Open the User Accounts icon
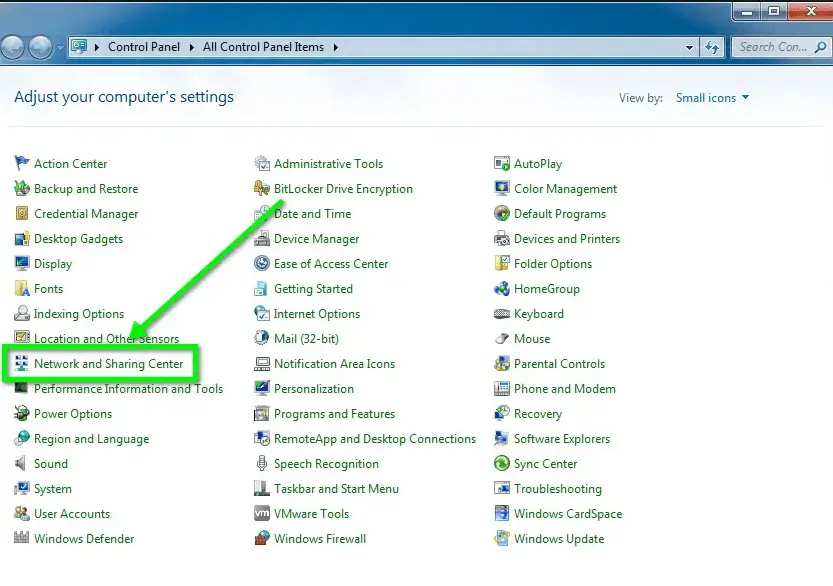Viewport: 833px width, 586px height. [x=22, y=513]
